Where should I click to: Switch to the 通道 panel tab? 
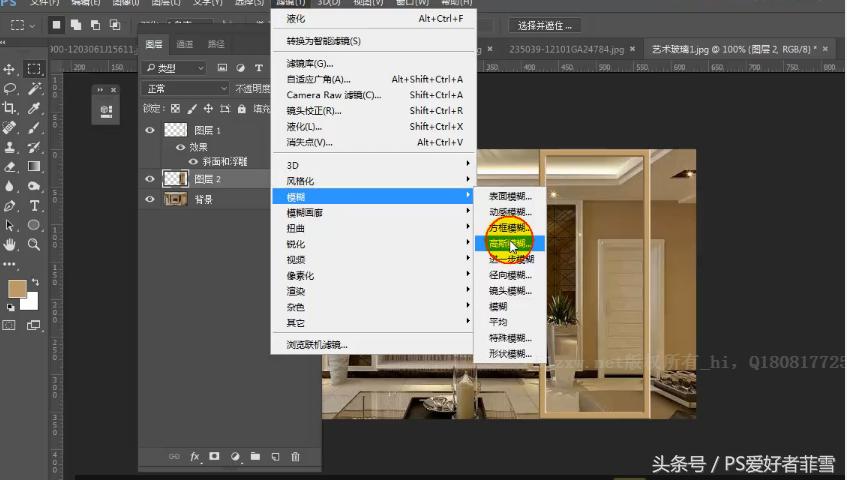(185, 44)
